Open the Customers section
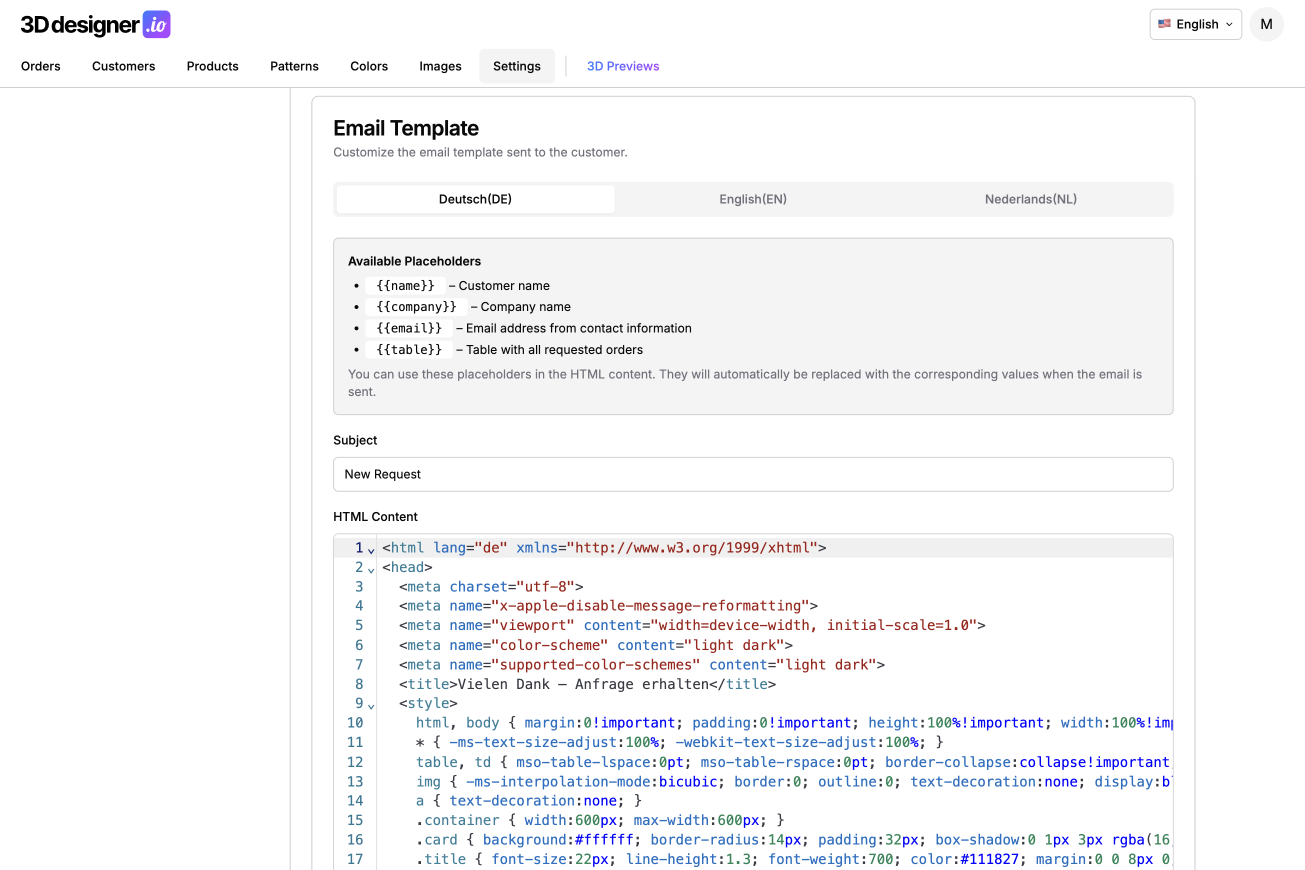Image resolution: width=1305 pixels, height=870 pixels. pyautogui.click(x=123, y=66)
